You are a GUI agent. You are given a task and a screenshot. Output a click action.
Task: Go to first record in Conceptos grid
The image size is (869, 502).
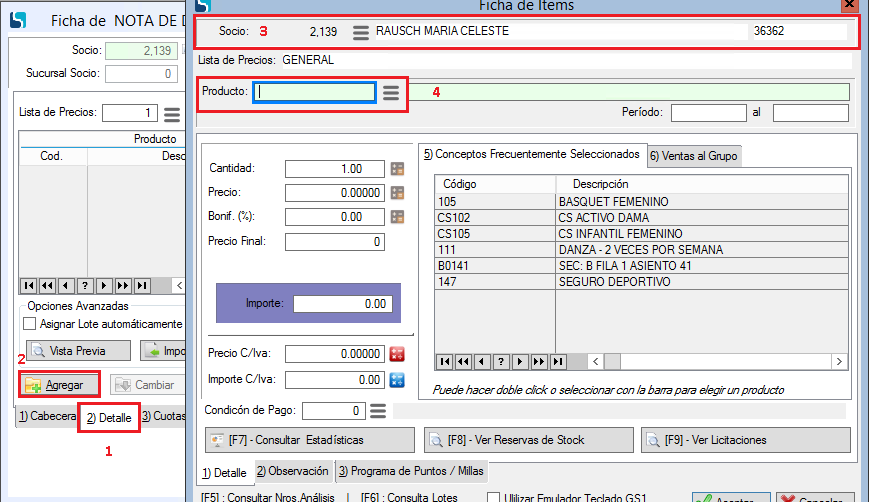(x=444, y=362)
